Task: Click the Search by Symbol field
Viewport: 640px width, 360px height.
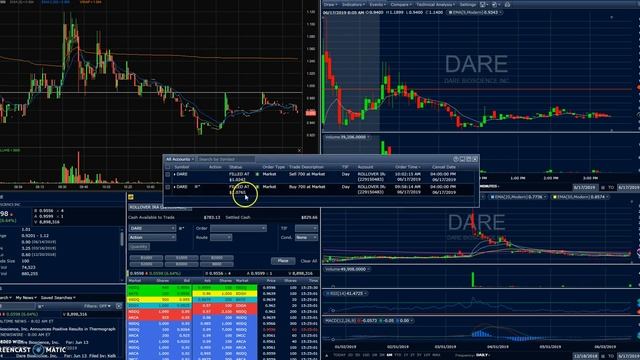Action: click(x=227, y=159)
